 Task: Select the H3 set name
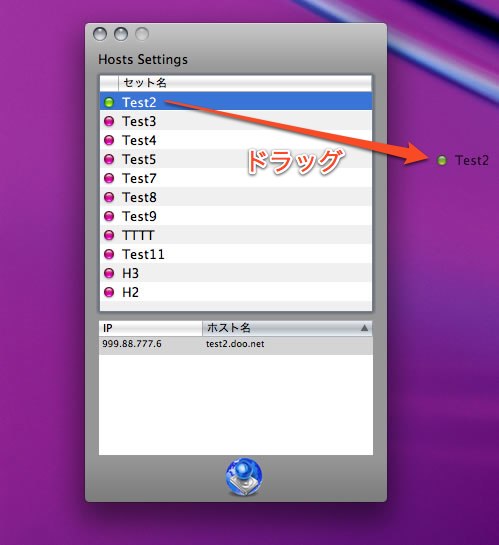click(130, 273)
